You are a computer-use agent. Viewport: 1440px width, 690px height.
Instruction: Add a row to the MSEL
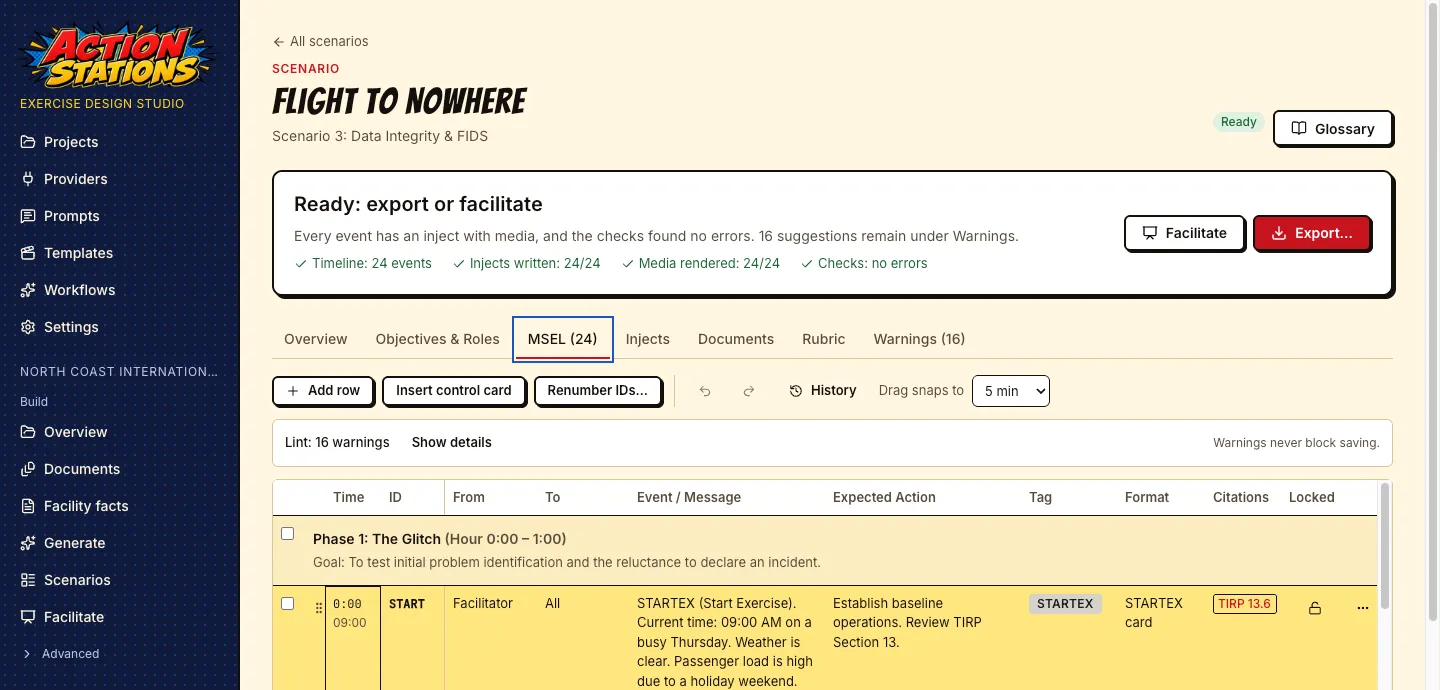tap(323, 391)
